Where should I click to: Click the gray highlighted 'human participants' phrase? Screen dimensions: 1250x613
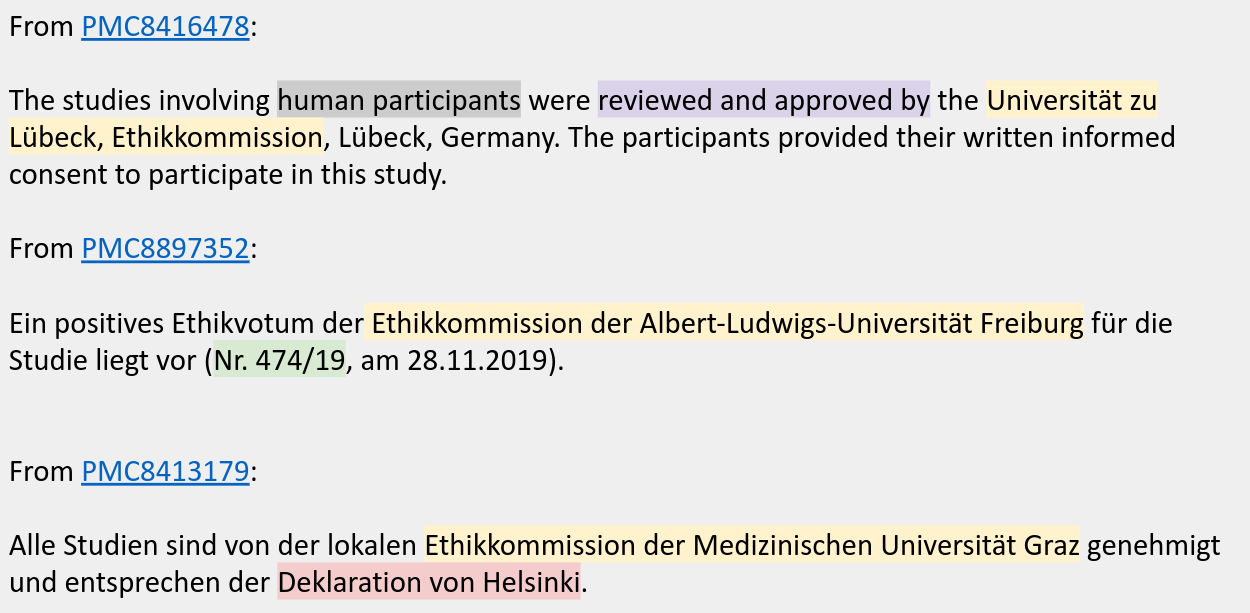coord(399,100)
